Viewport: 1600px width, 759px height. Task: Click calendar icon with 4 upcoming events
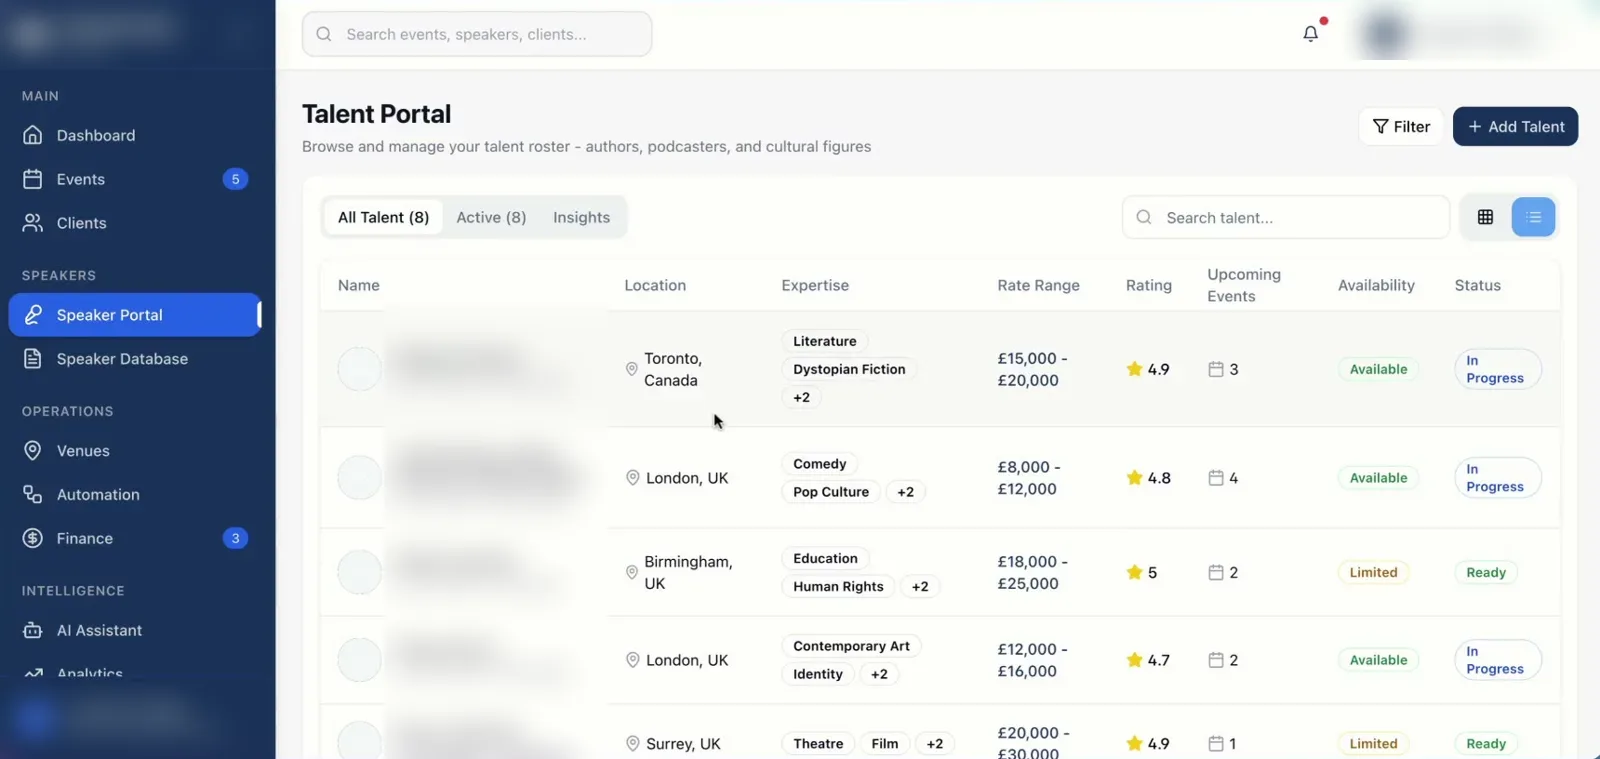[1216, 478]
